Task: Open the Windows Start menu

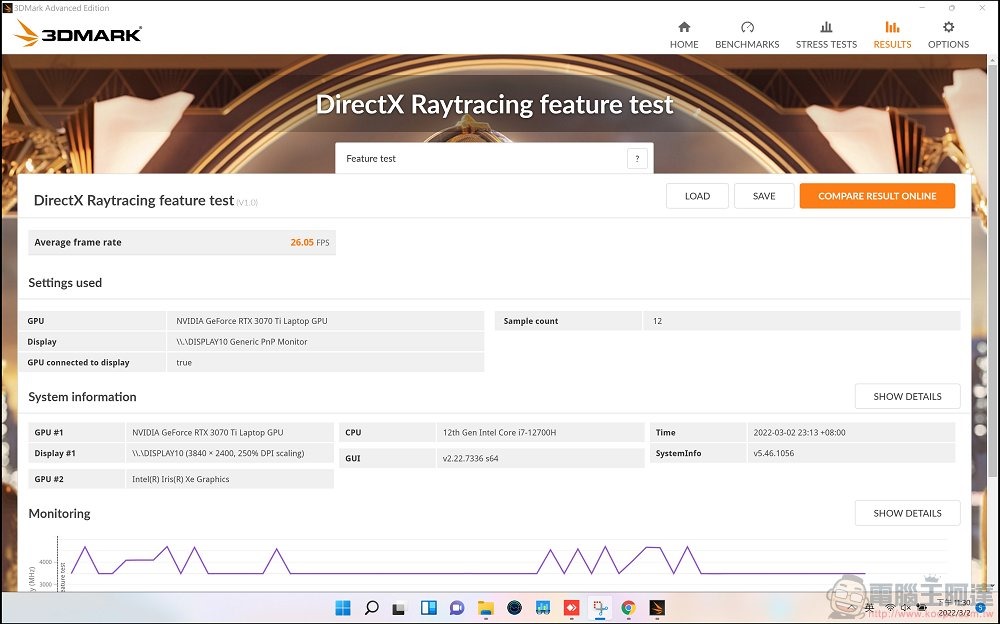Action: click(342, 607)
